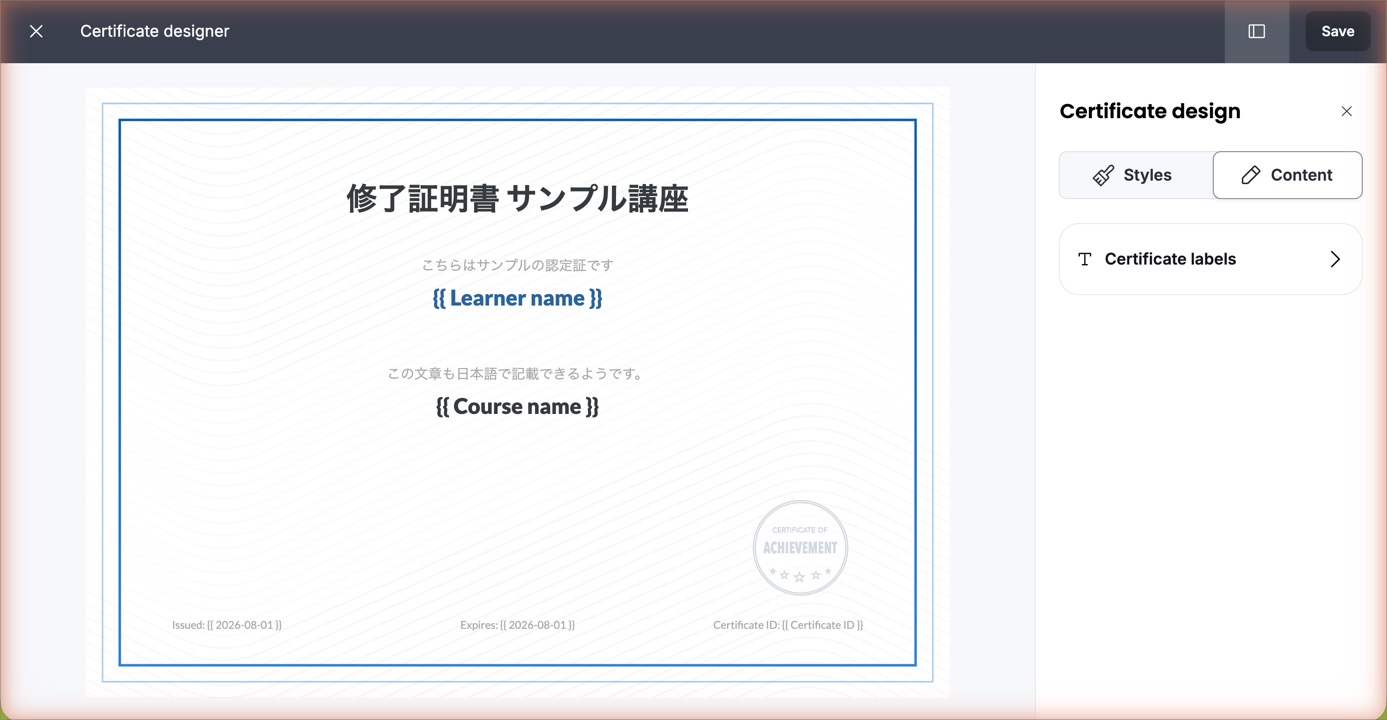Close the Certificate design panel
Image resolution: width=1387 pixels, height=720 pixels.
point(1346,111)
